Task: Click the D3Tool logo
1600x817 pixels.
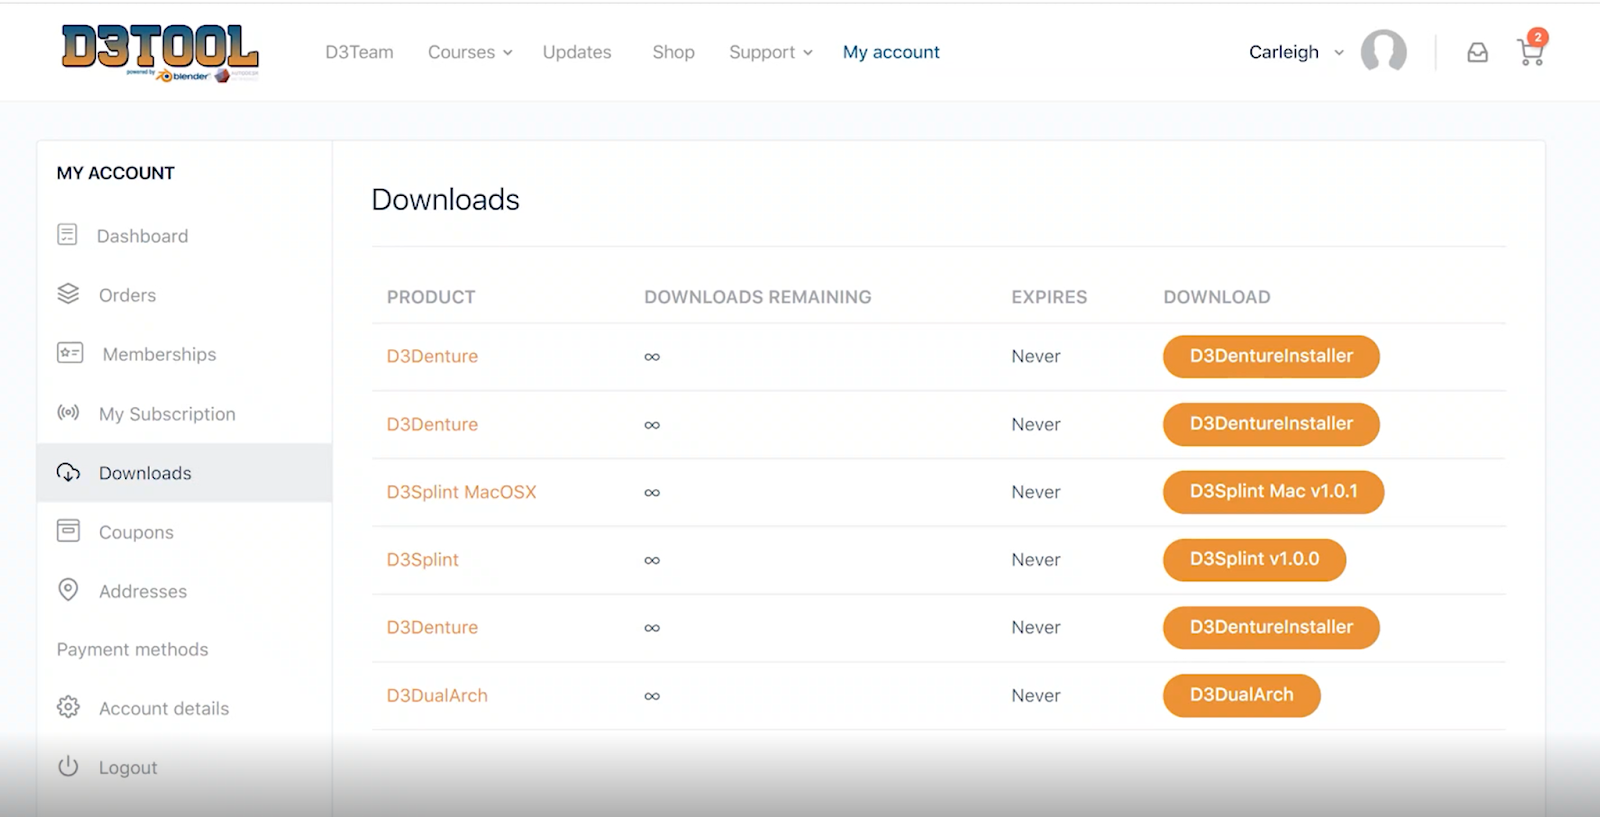Action: (x=160, y=53)
